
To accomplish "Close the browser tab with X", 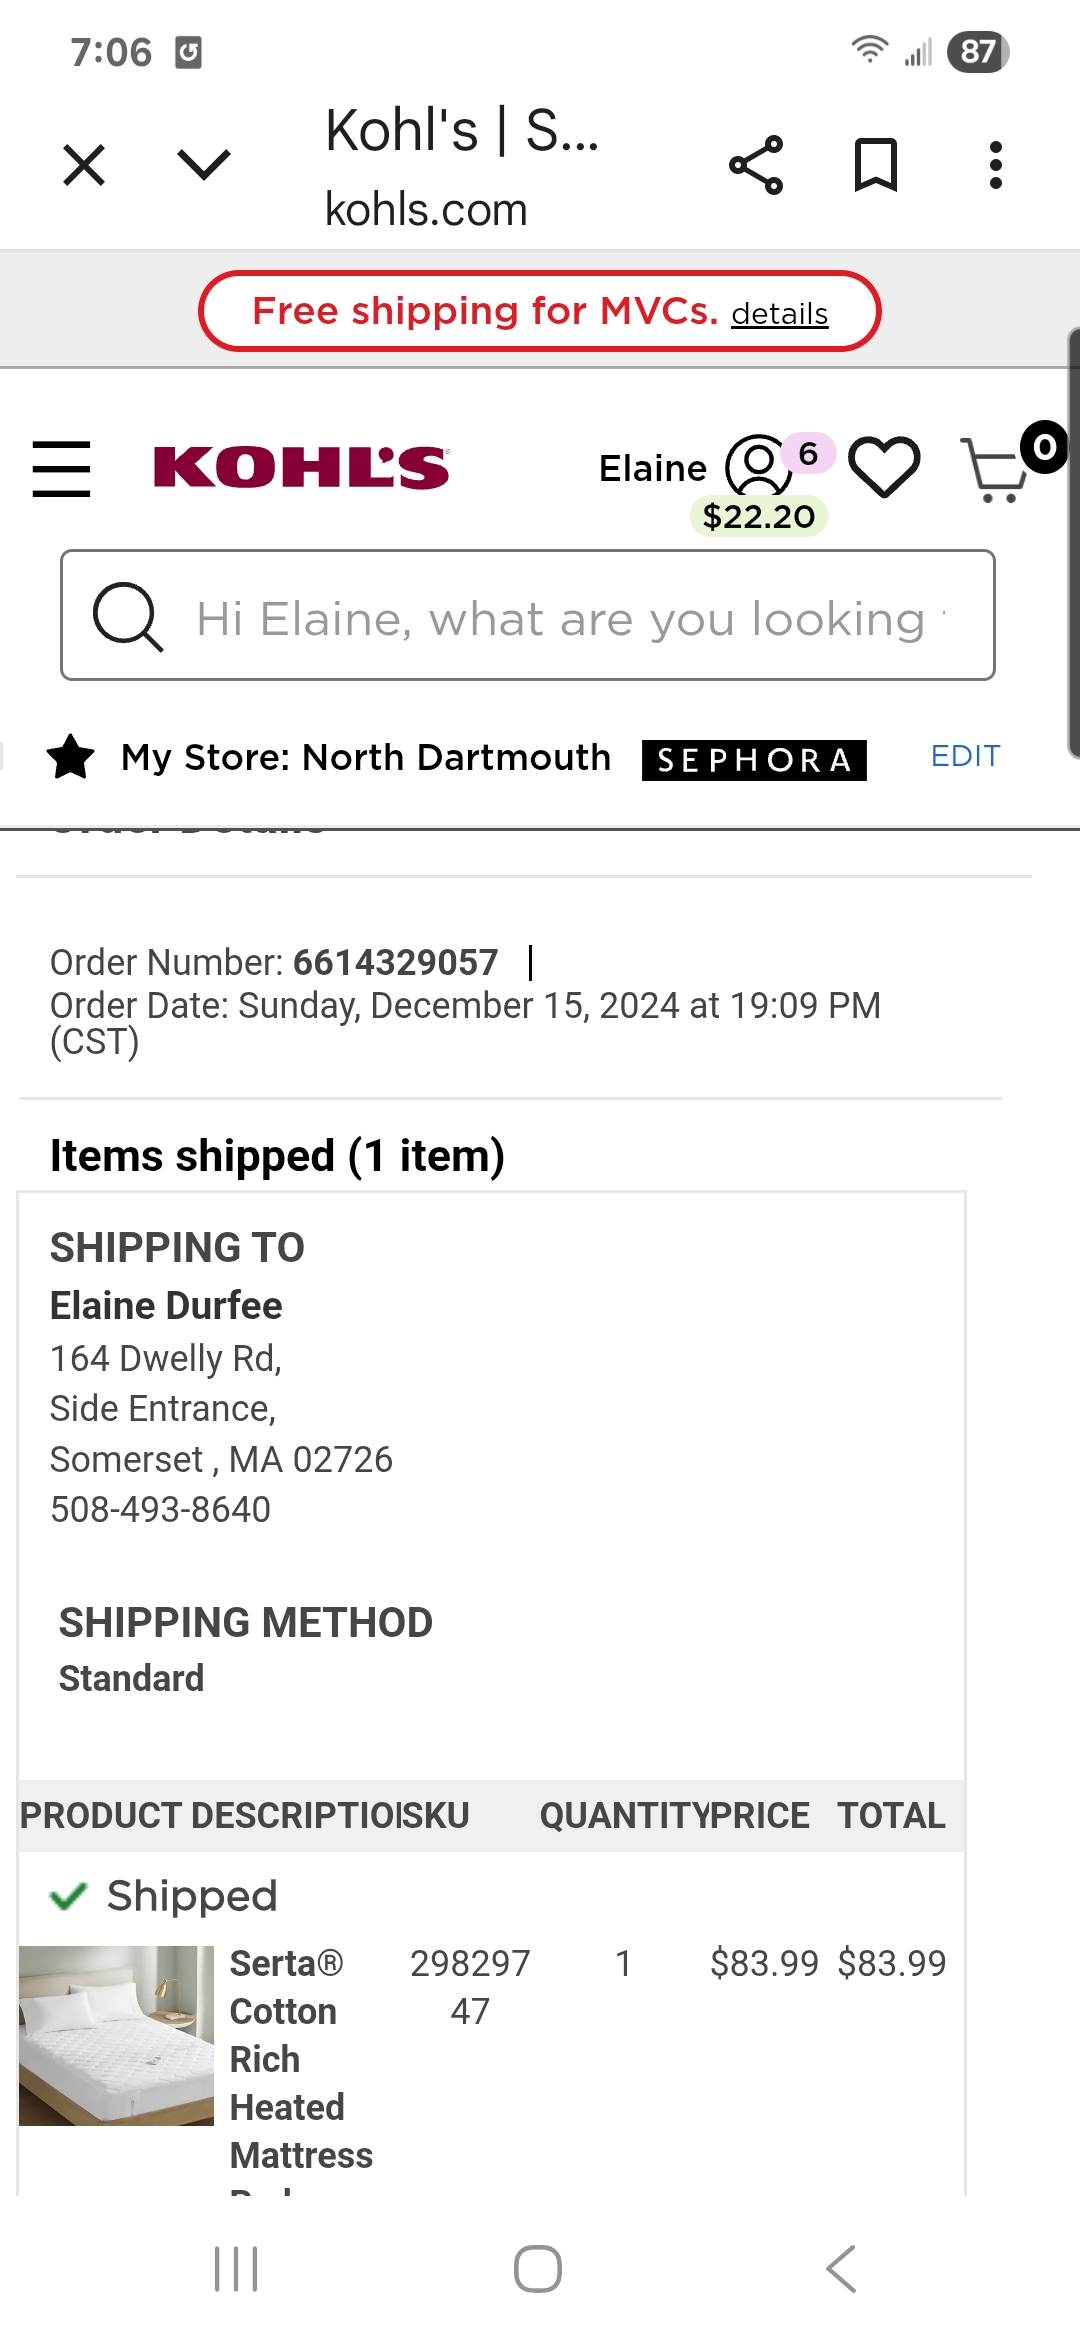I will point(84,165).
